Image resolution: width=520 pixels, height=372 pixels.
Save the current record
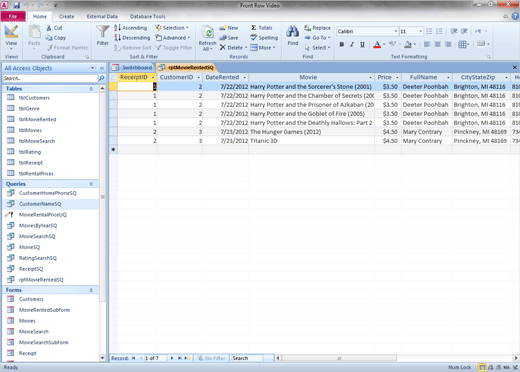point(229,38)
